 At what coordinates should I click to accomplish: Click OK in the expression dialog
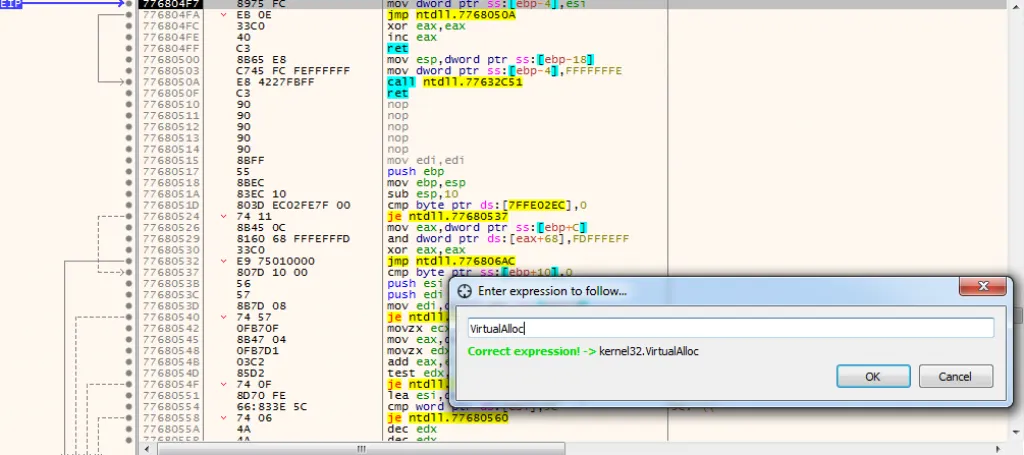(x=873, y=377)
